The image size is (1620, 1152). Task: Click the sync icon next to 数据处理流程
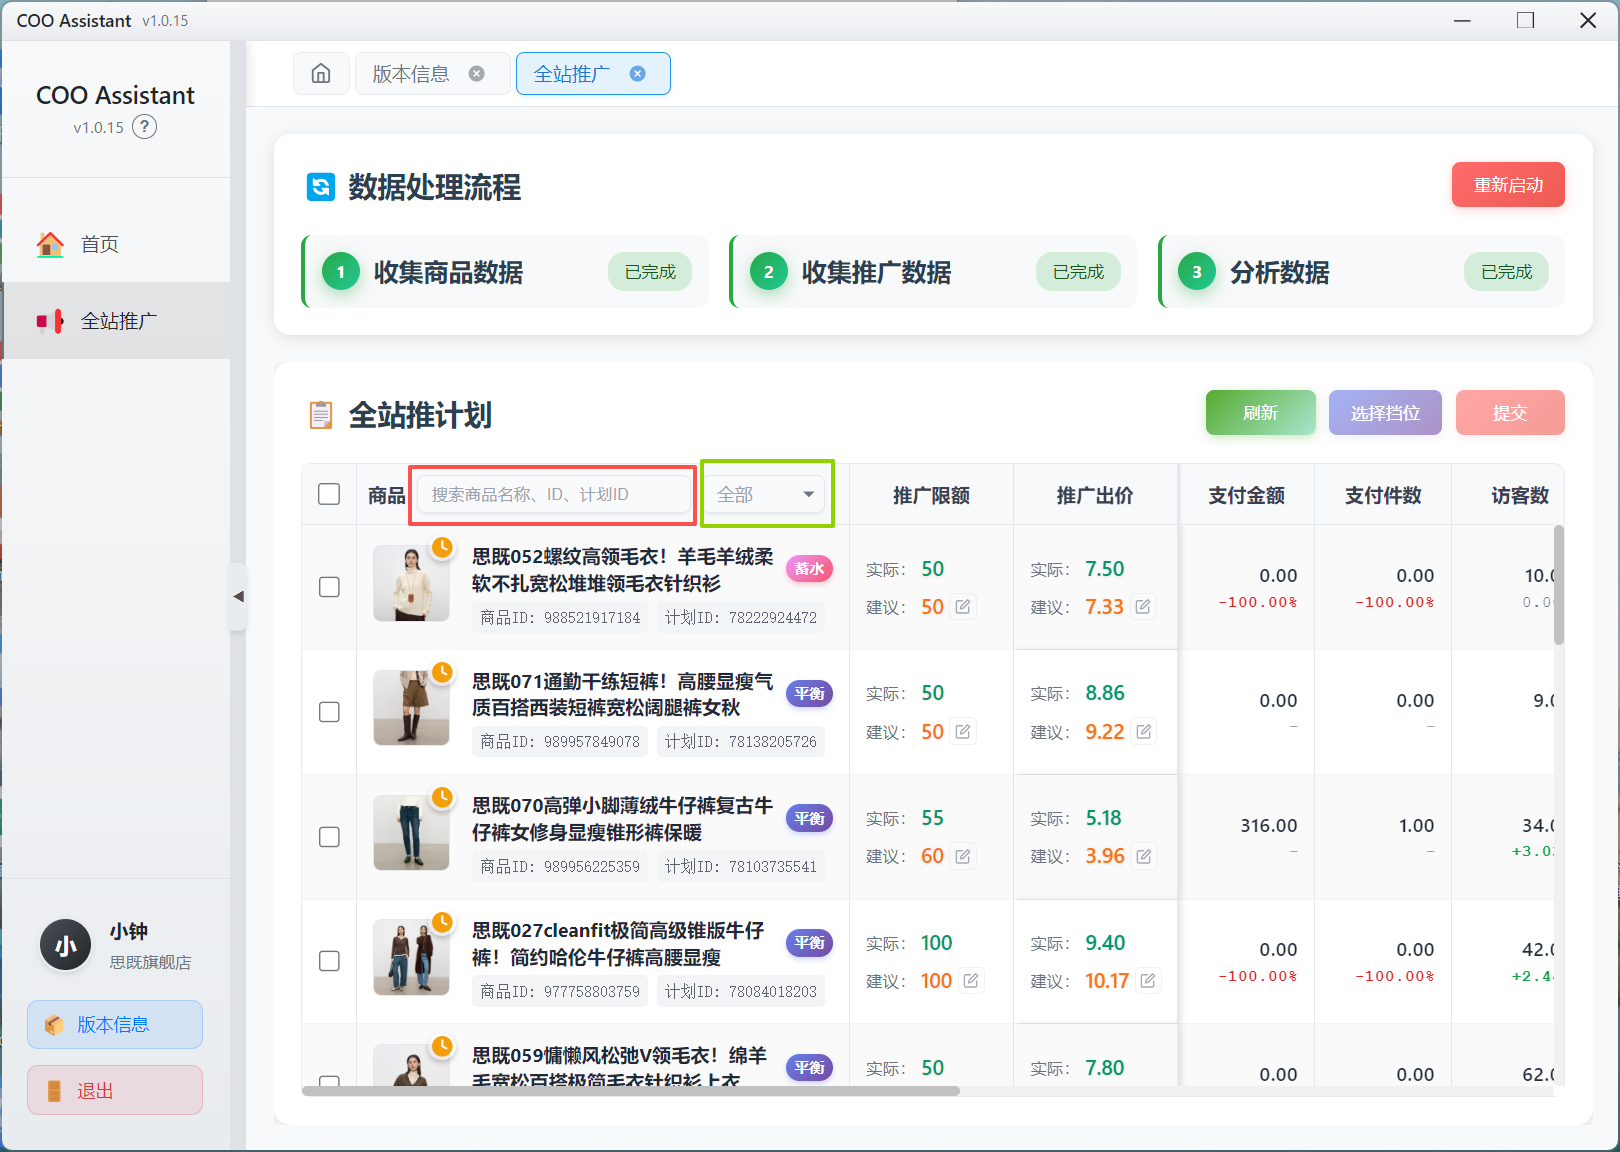[320, 188]
